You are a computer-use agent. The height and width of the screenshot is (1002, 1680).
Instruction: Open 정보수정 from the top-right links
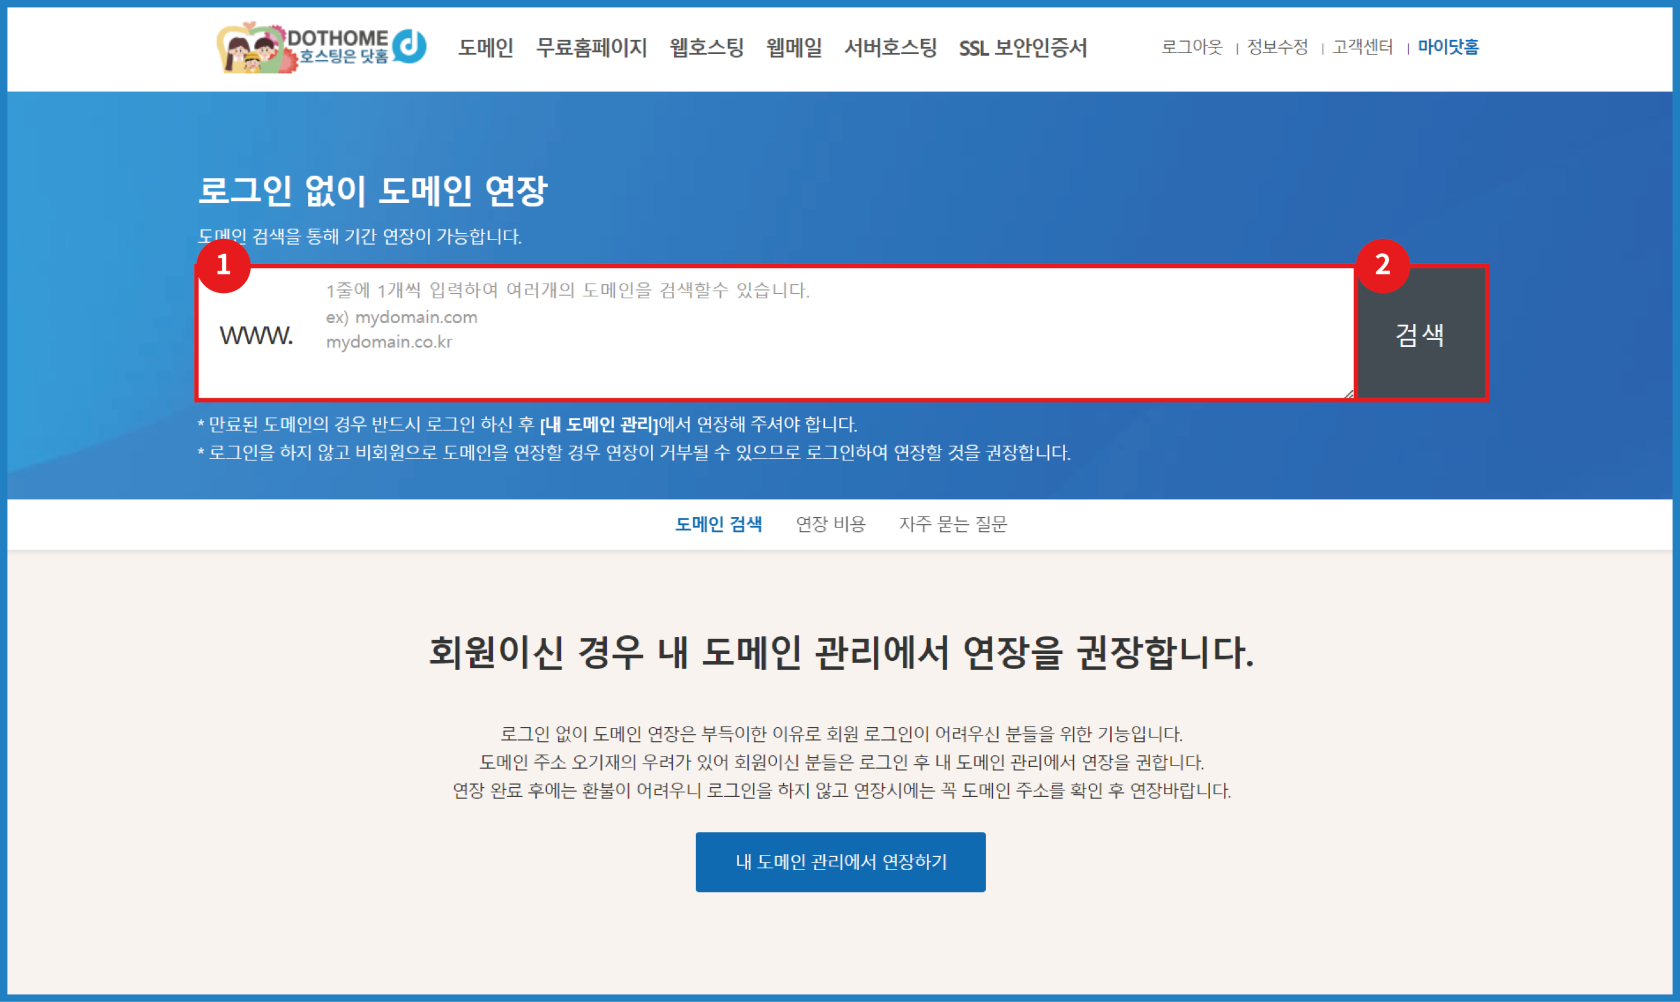click(x=1277, y=46)
